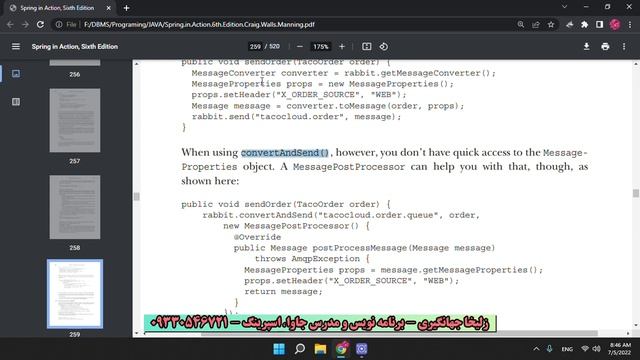The width and height of the screenshot is (640, 360).
Task: Open the tab search dropdown
Action: (564, 7)
